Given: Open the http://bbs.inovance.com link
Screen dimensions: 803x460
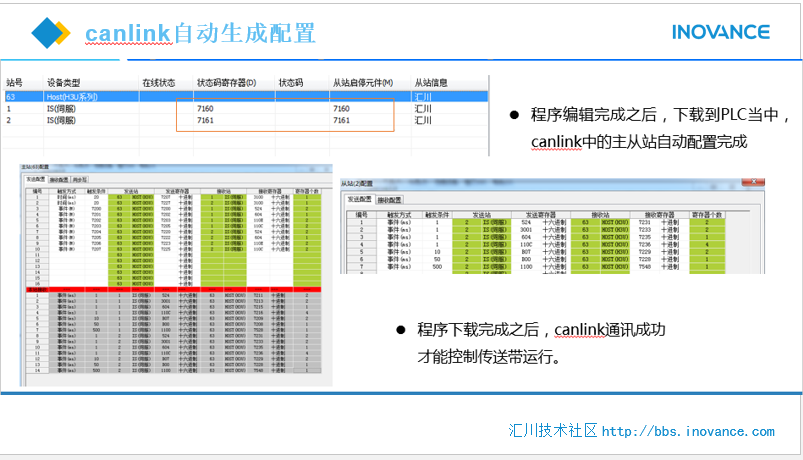Looking at the screenshot, I should pos(688,431).
